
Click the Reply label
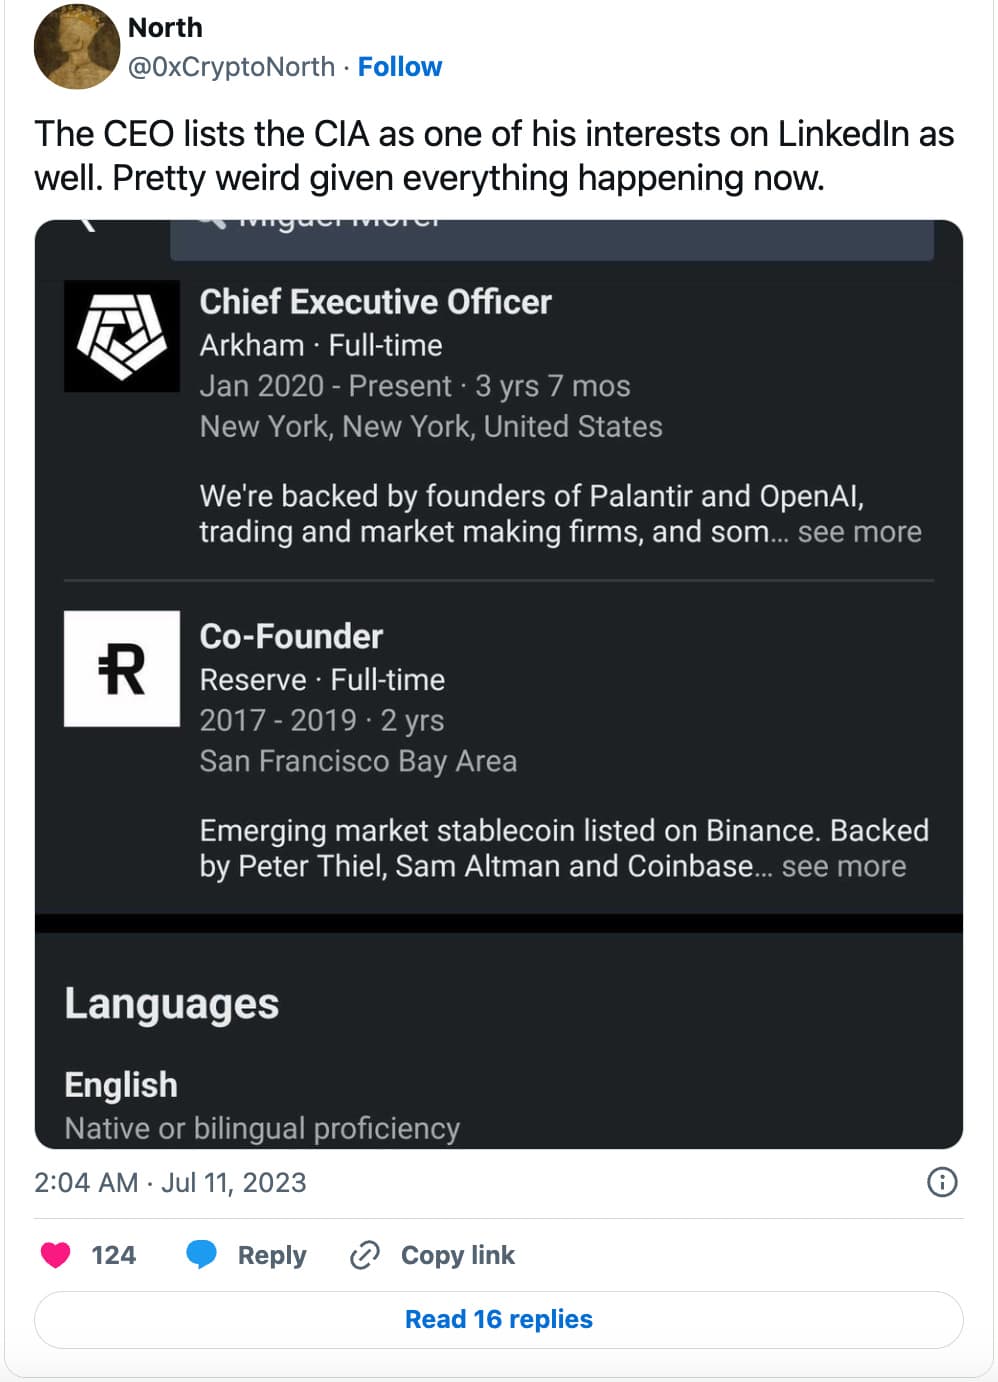pos(272,1255)
